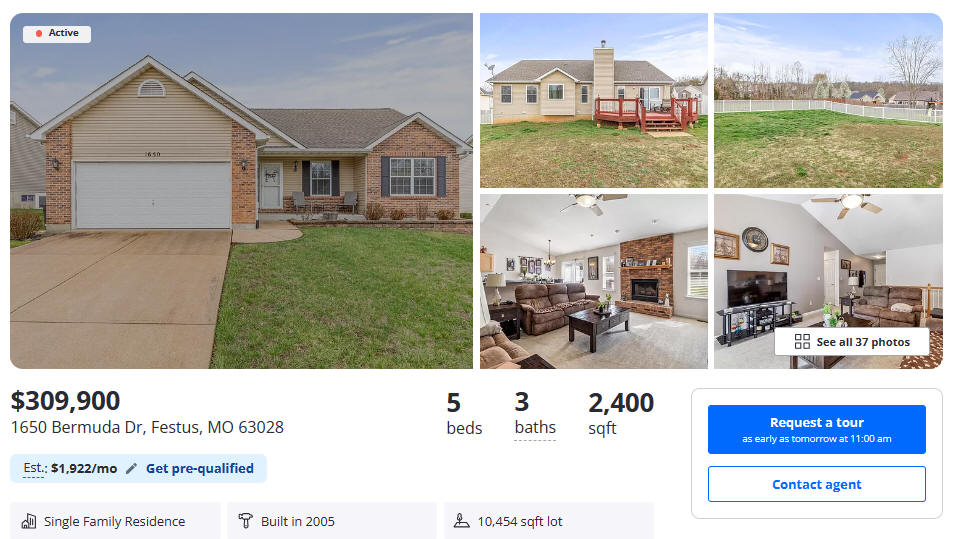Open the back deck exterior photo
The width and height of the screenshot is (953, 539).
coord(594,100)
